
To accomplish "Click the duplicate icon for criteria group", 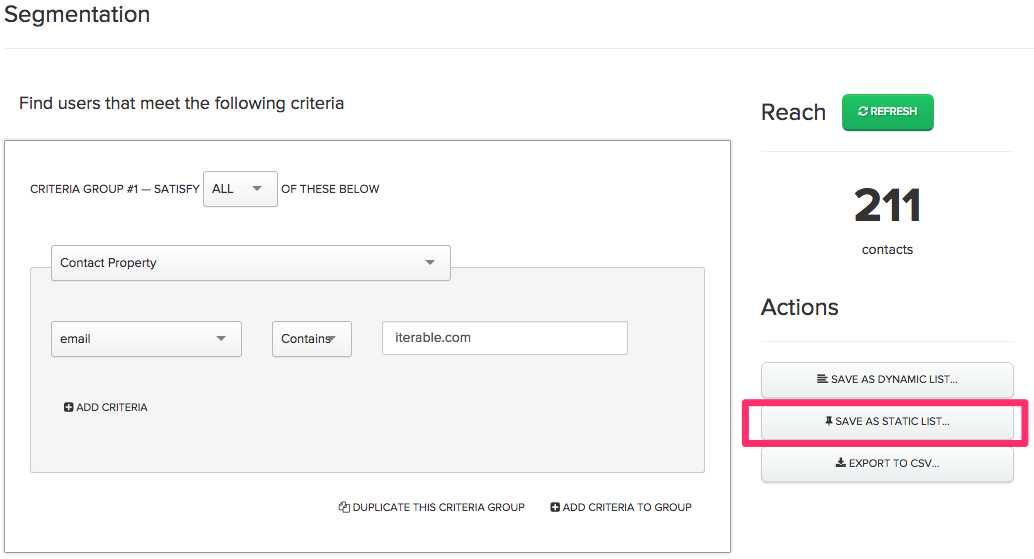I will click(344, 507).
